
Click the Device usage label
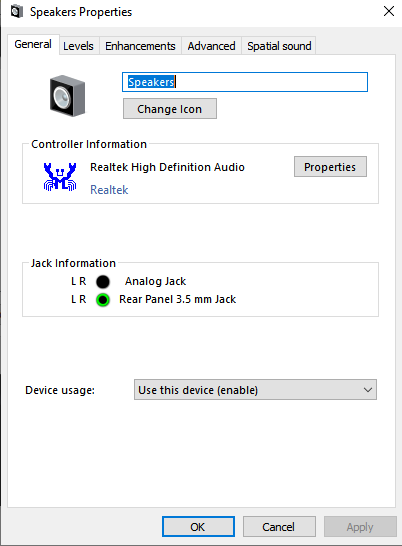[60, 390]
